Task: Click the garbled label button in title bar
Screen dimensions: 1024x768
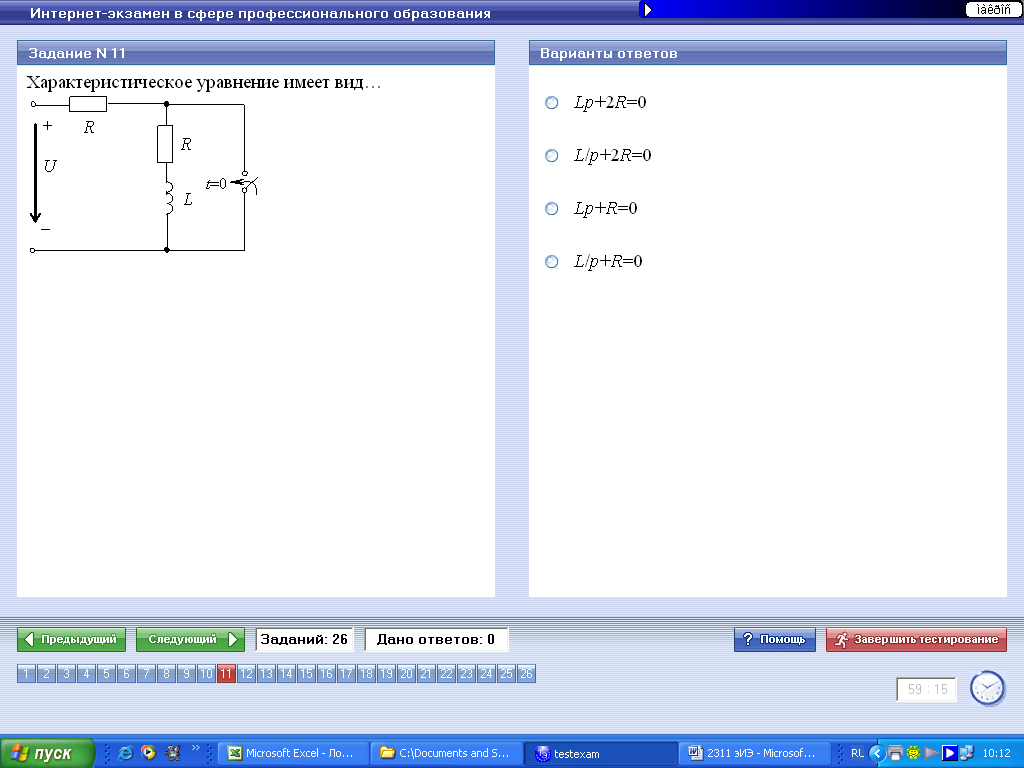Action: coord(993,9)
